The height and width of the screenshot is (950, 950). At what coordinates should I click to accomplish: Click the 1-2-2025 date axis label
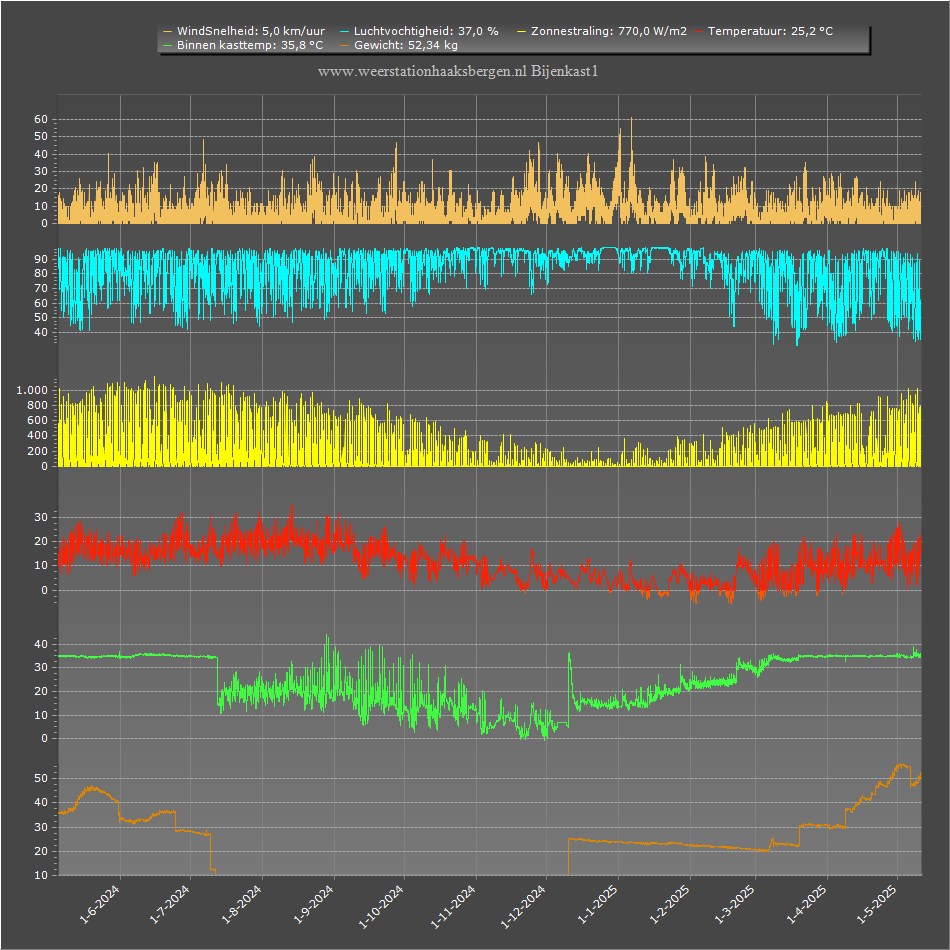click(x=669, y=904)
